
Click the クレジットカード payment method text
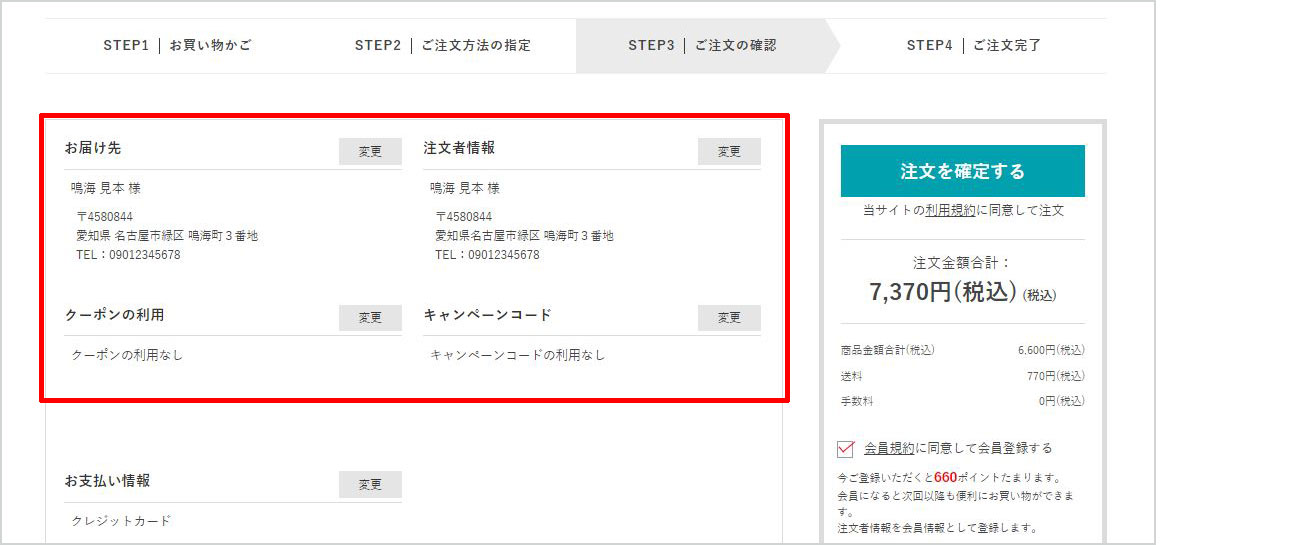pyautogui.click(x=121, y=521)
